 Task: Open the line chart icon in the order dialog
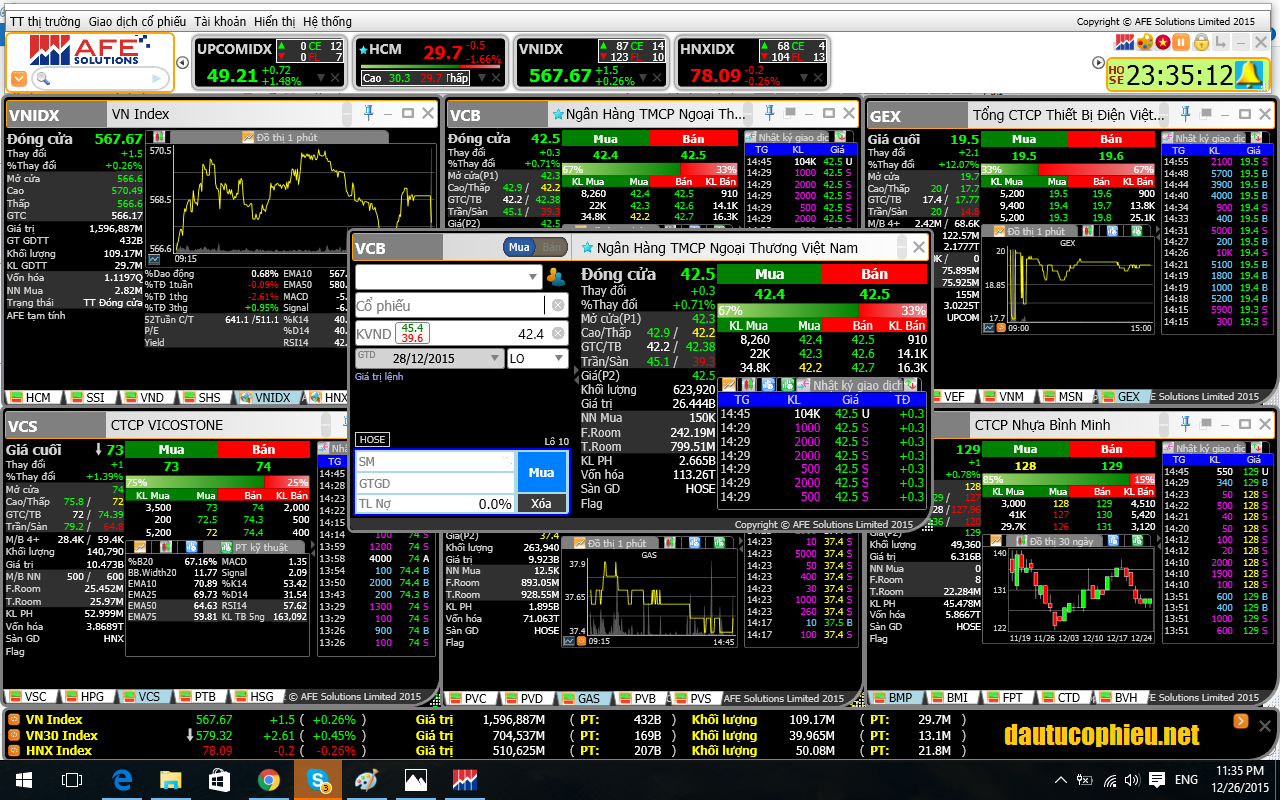[x=729, y=385]
